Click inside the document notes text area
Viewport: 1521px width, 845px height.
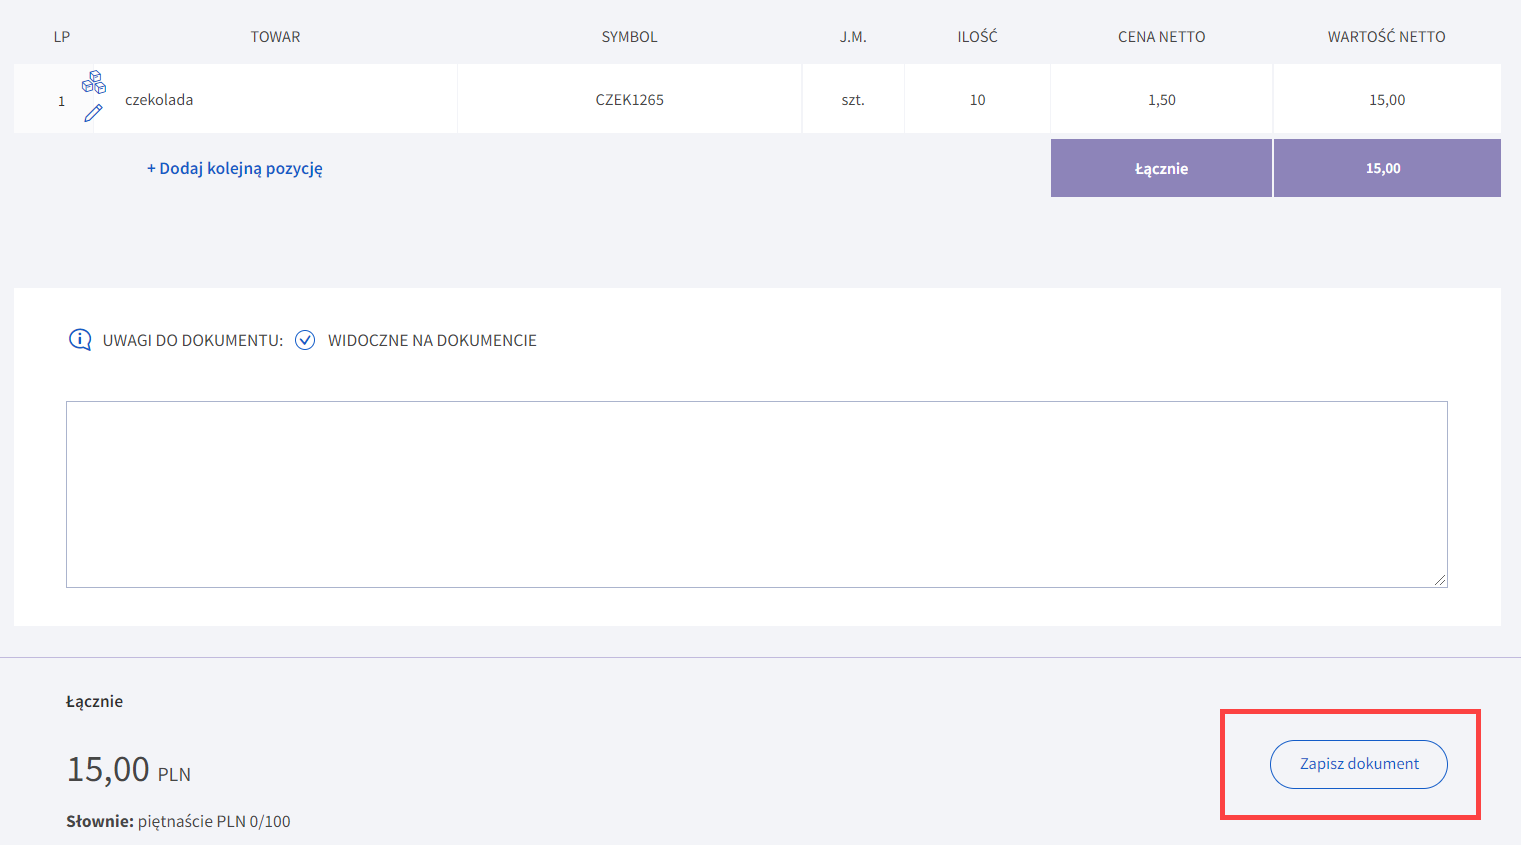(756, 494)
